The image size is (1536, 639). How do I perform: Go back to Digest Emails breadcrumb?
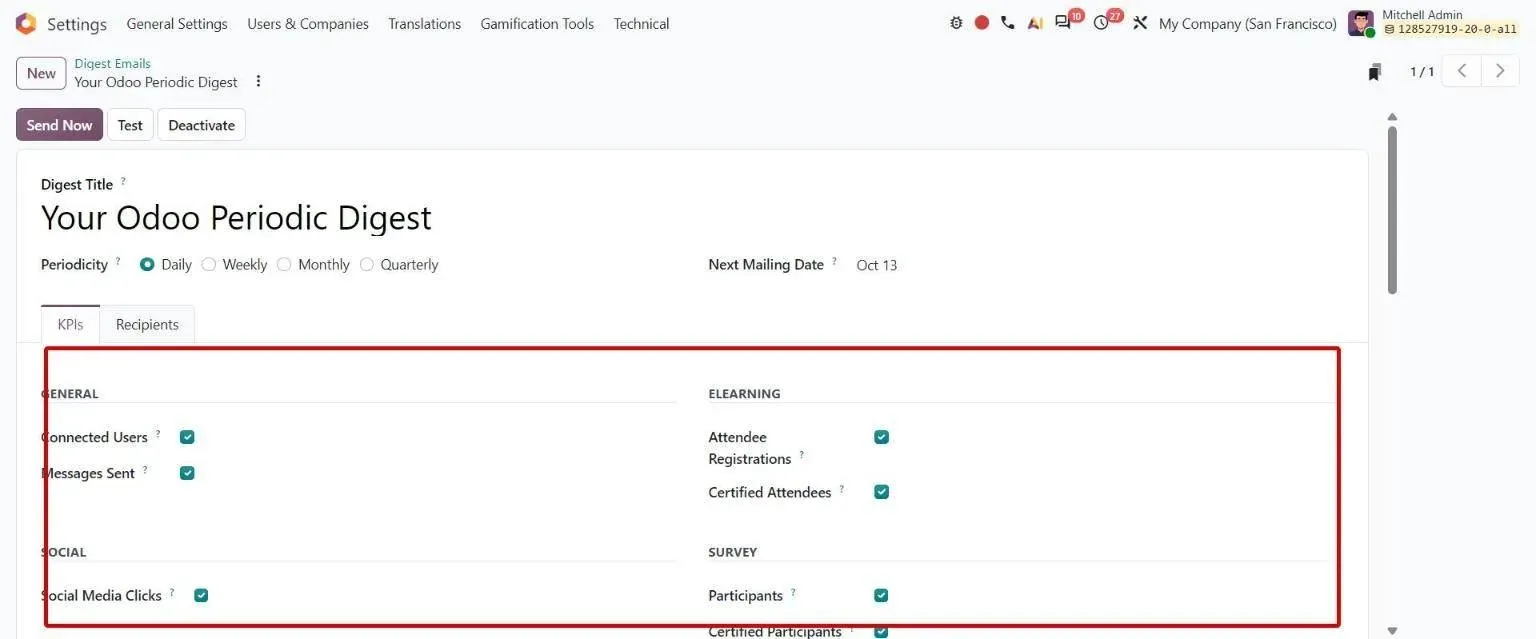point(112,64)
